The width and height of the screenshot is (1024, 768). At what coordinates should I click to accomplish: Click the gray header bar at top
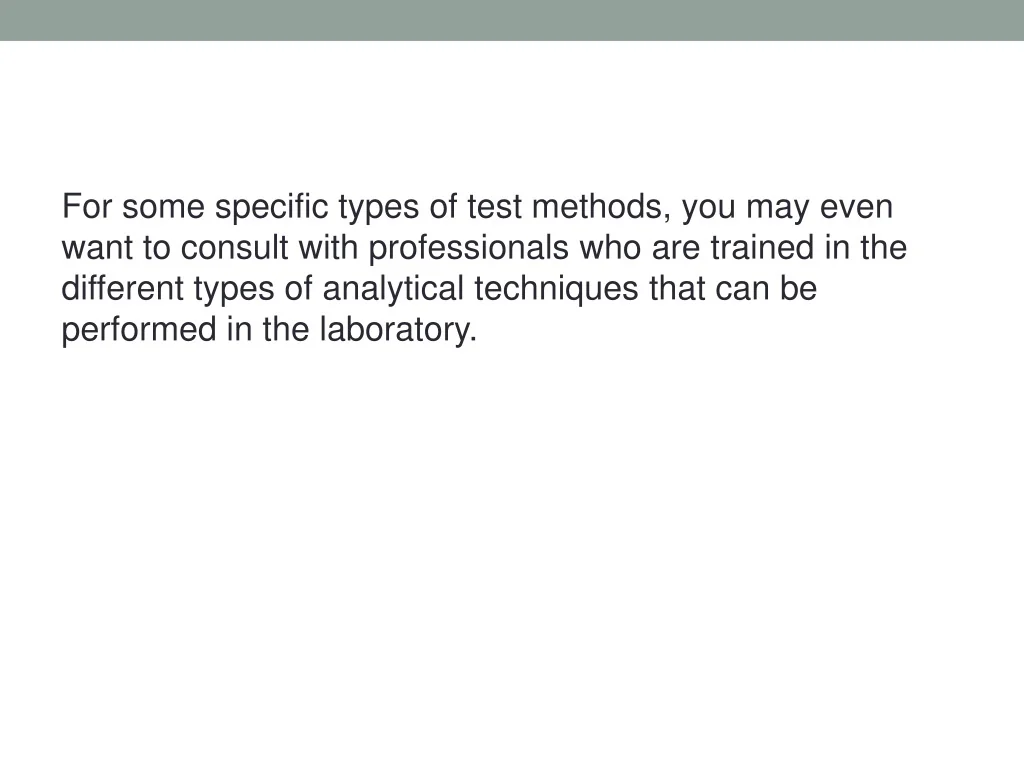pyautogui.click(x=512, y=20)
